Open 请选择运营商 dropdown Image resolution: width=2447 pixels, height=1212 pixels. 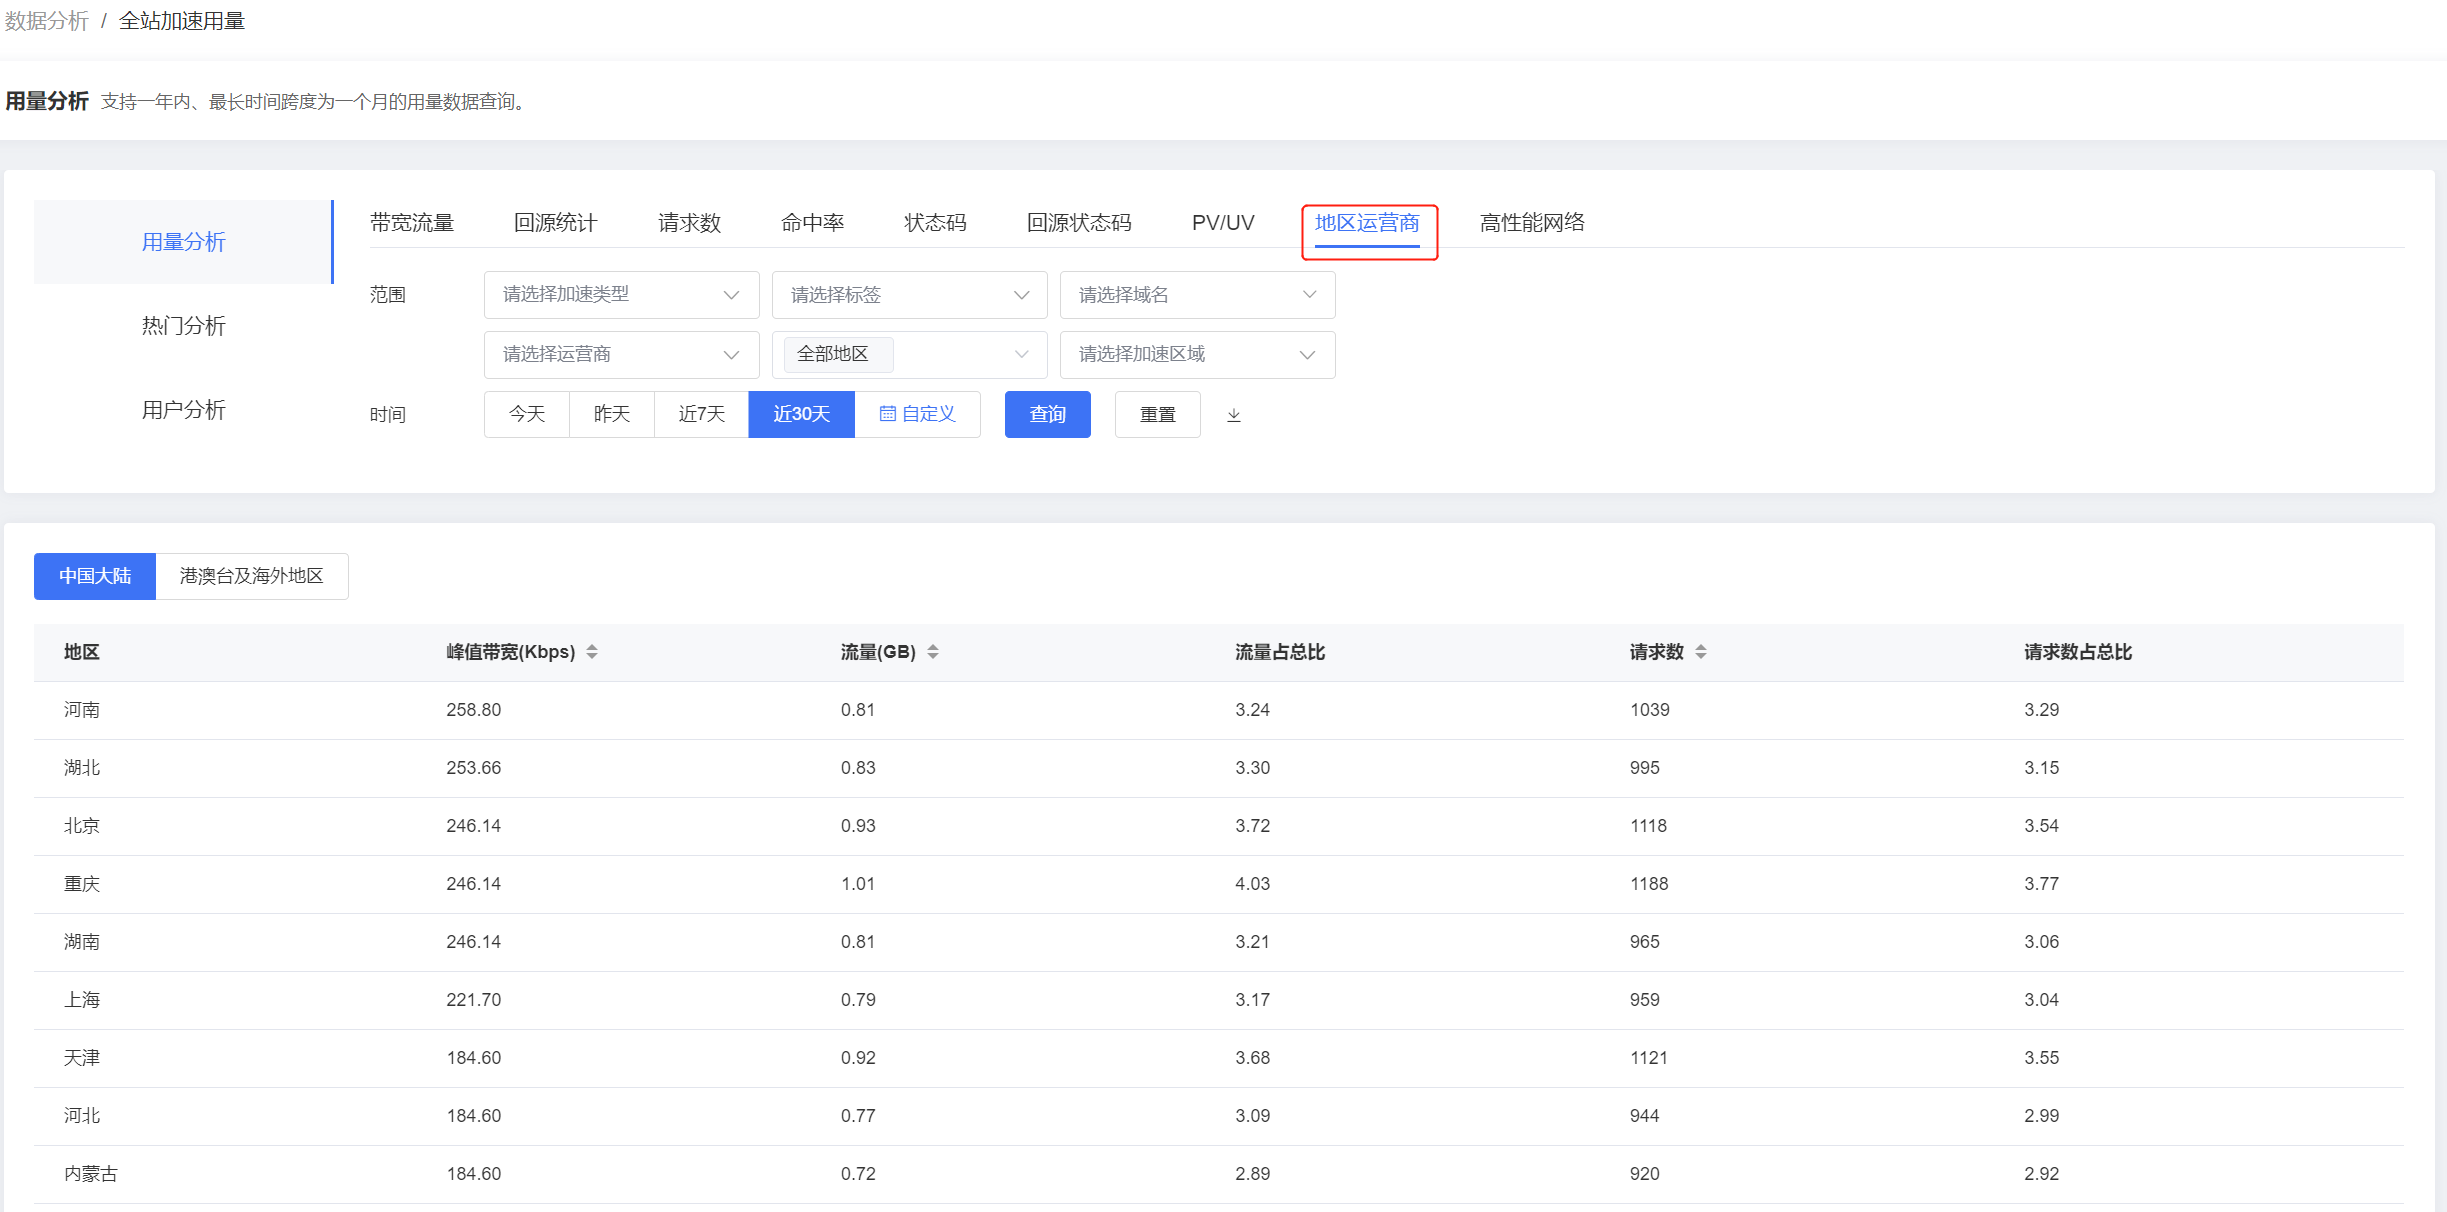coord(621,355)
